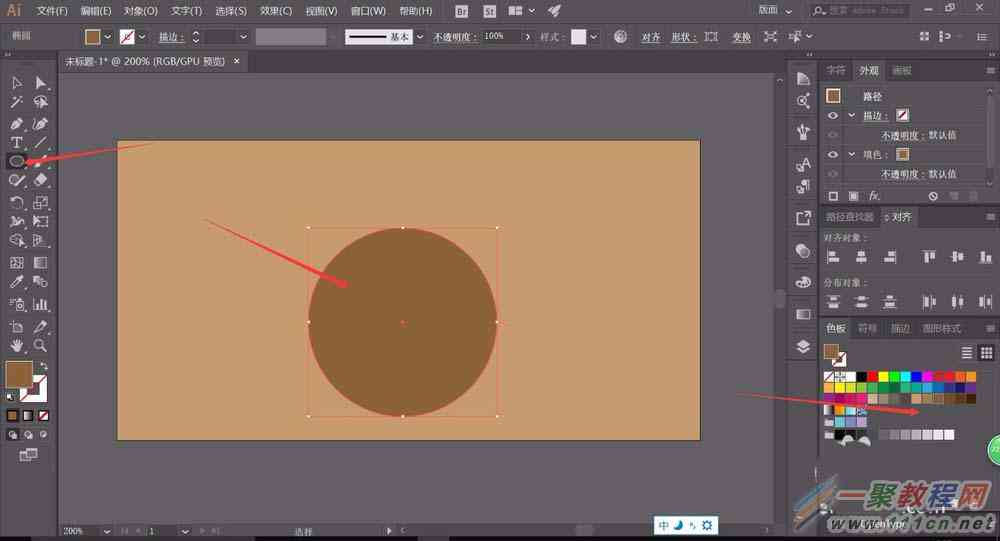Click the red swatch in swatches panel
Viewport: 1000px width, 541px height.
pyautogui.click(x=872, y=377)
